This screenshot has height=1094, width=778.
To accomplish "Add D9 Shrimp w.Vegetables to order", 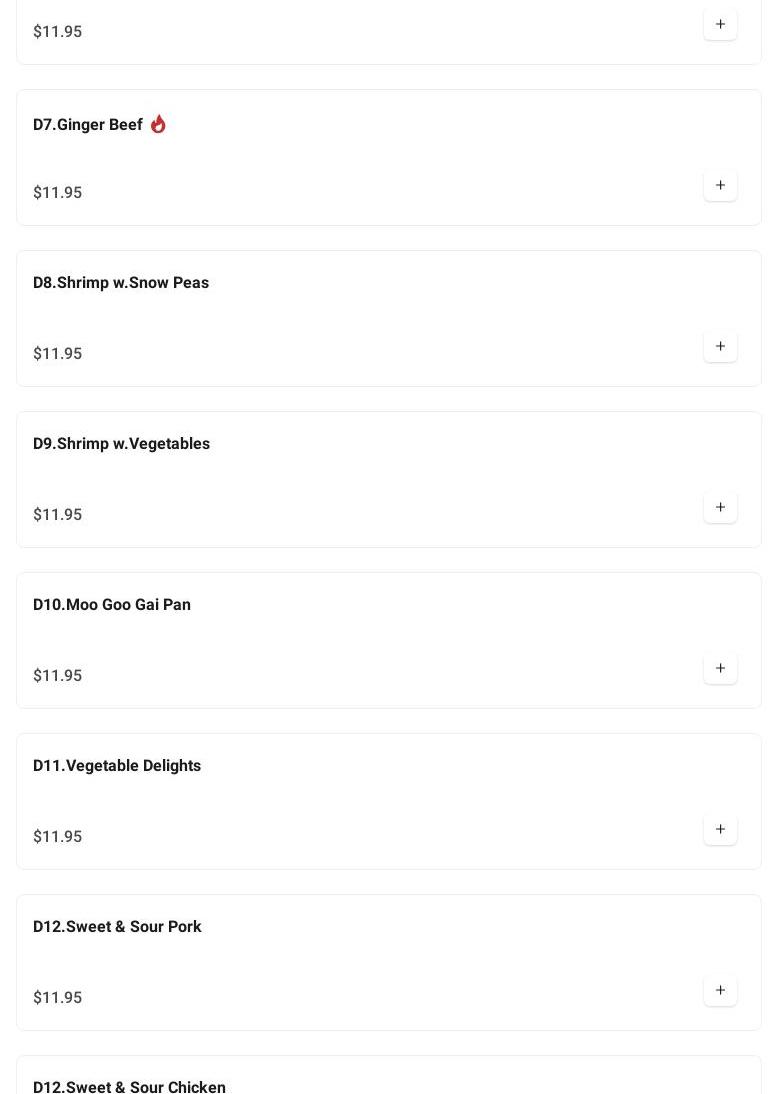I will coord(720,508).
